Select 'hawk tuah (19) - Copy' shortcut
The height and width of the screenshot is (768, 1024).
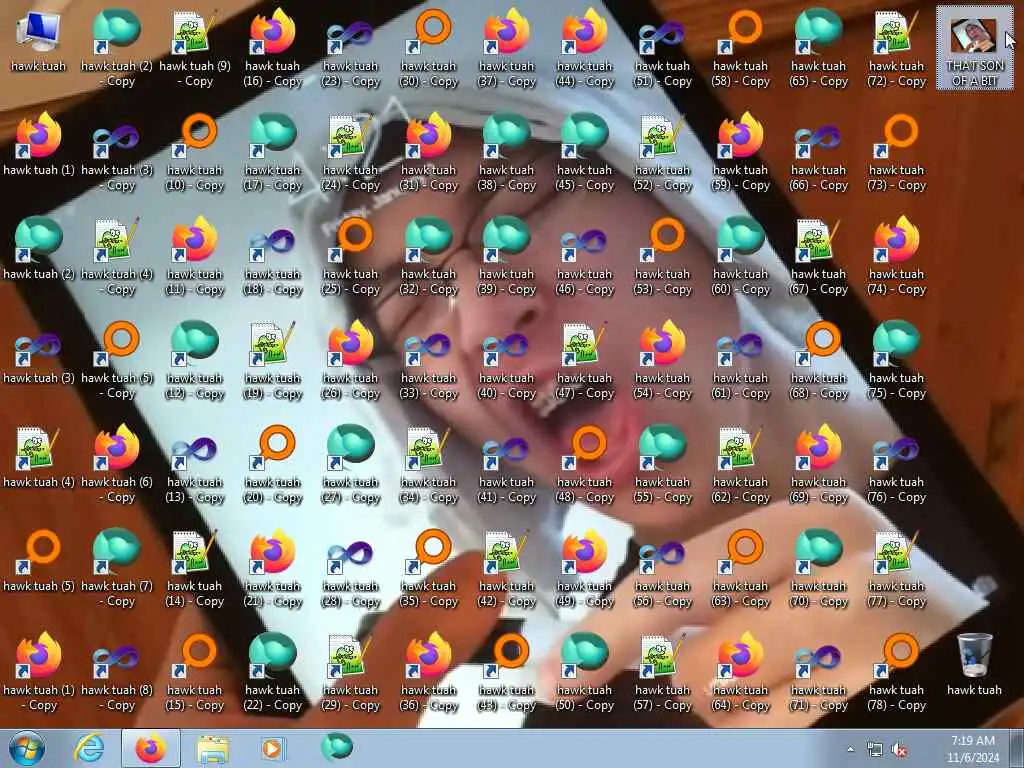click(x=272, y=360)
